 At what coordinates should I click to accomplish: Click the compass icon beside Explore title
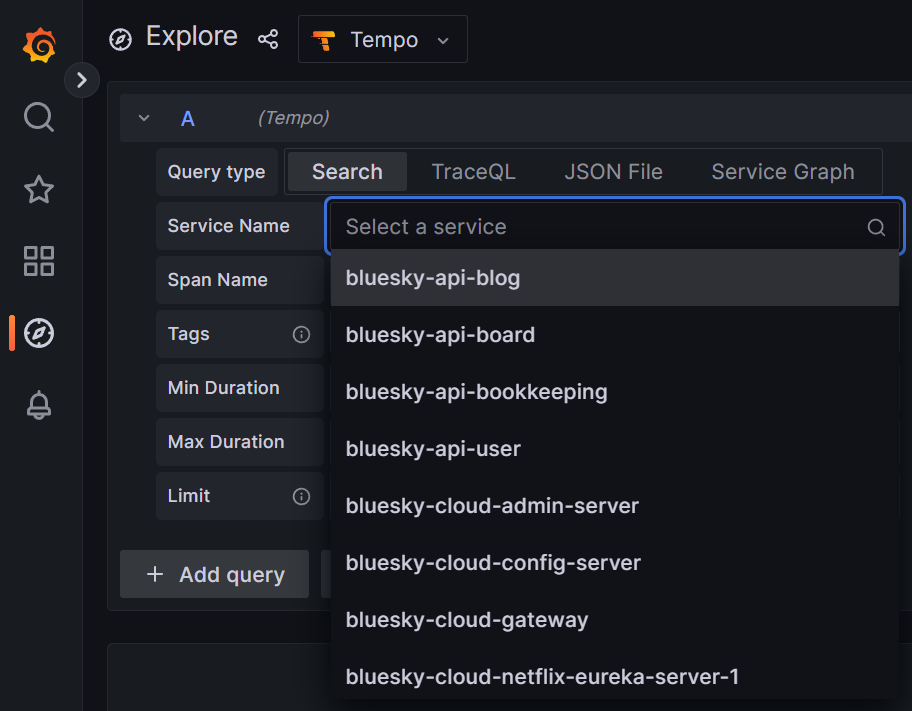click(120, 40)
